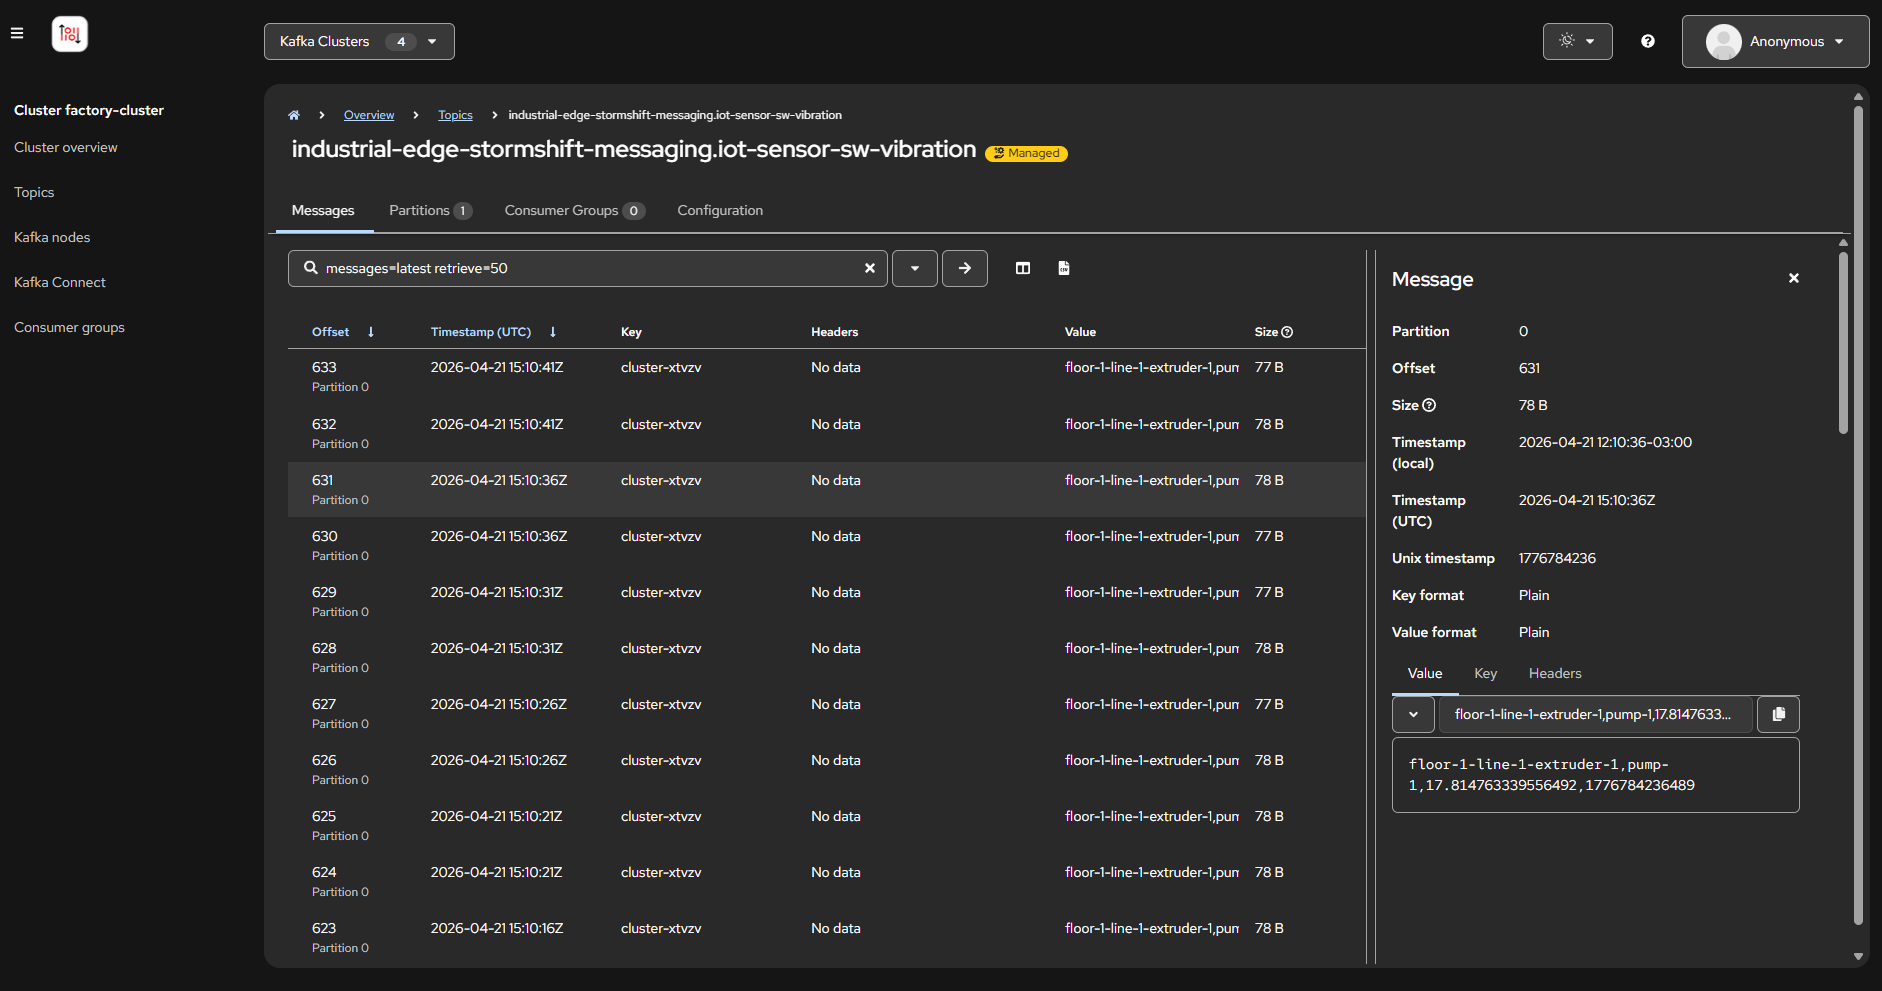The height and width of the screenshot is (991, 1882).
Task: Click the Message panel scrollbar
Action: (x=1843, y=342)
